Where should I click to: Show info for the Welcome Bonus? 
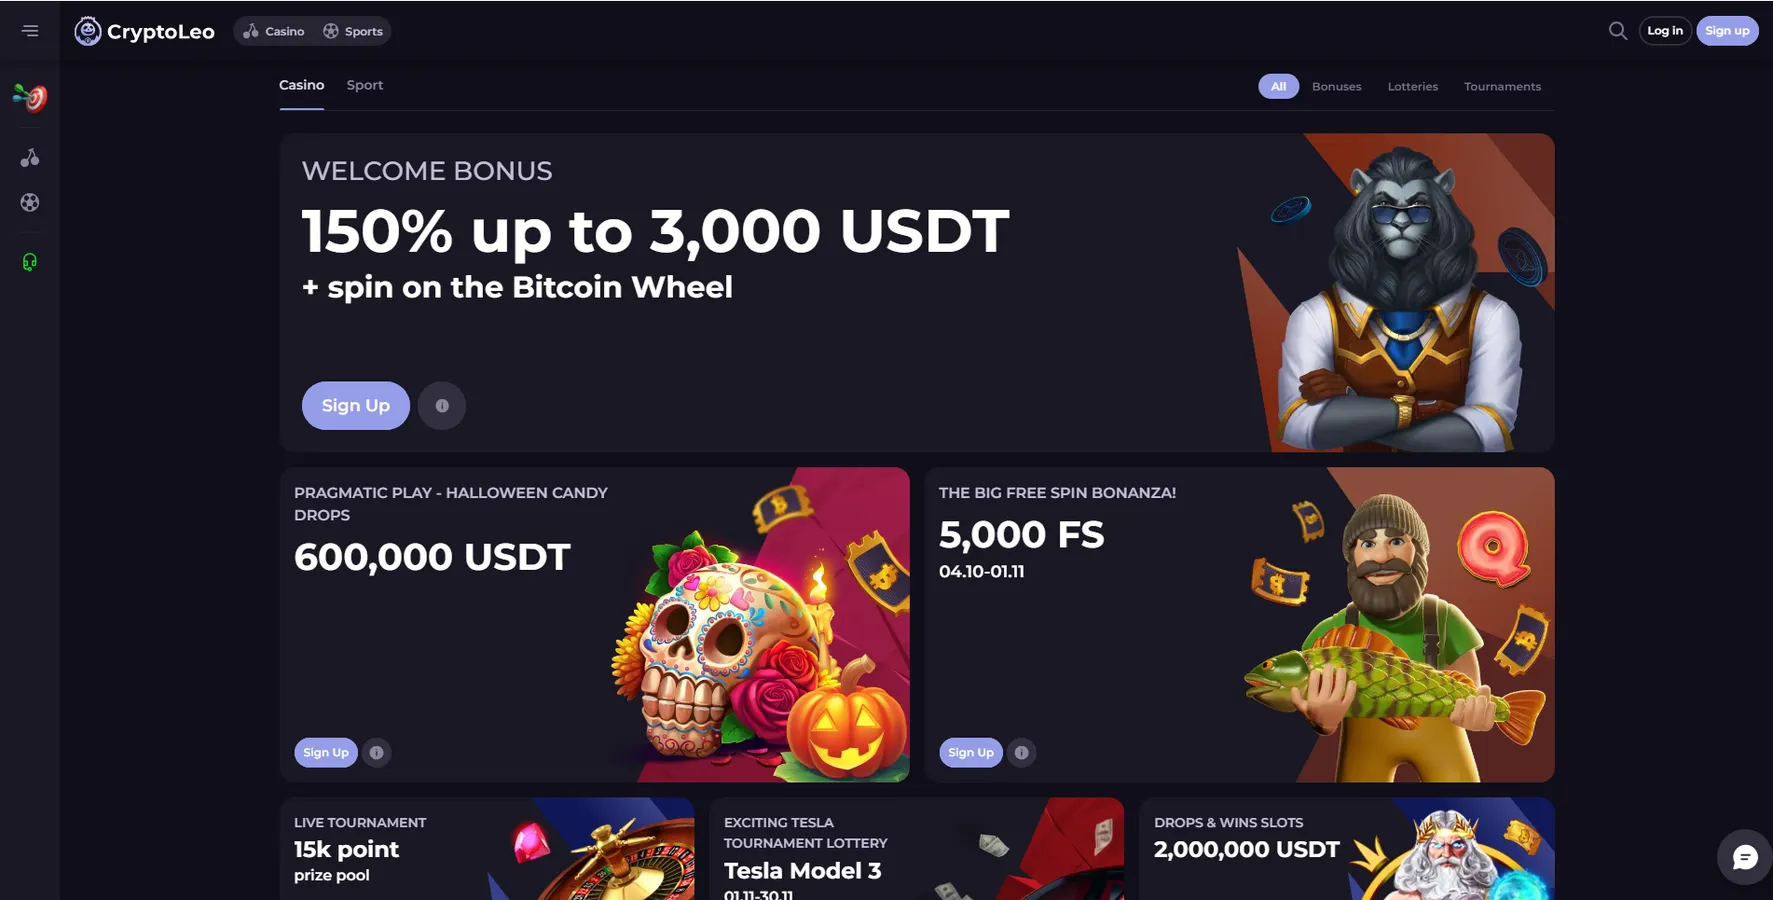pos(442,406)
